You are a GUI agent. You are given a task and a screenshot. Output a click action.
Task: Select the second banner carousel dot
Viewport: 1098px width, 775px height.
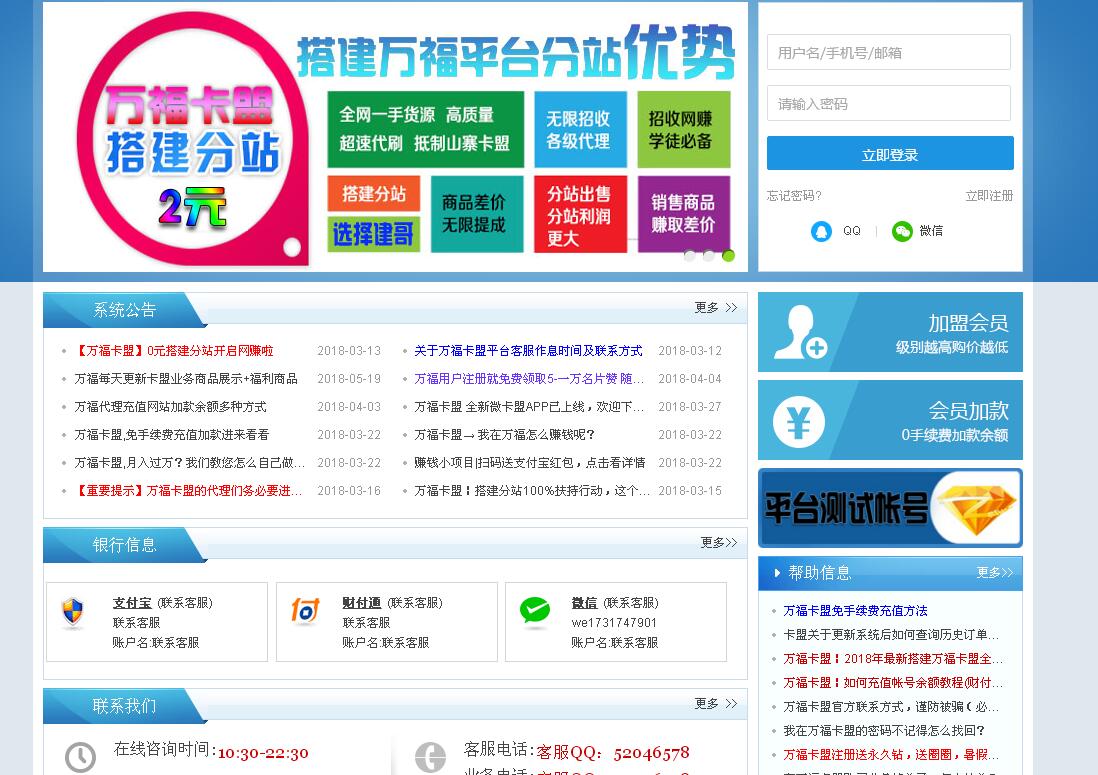709,256
